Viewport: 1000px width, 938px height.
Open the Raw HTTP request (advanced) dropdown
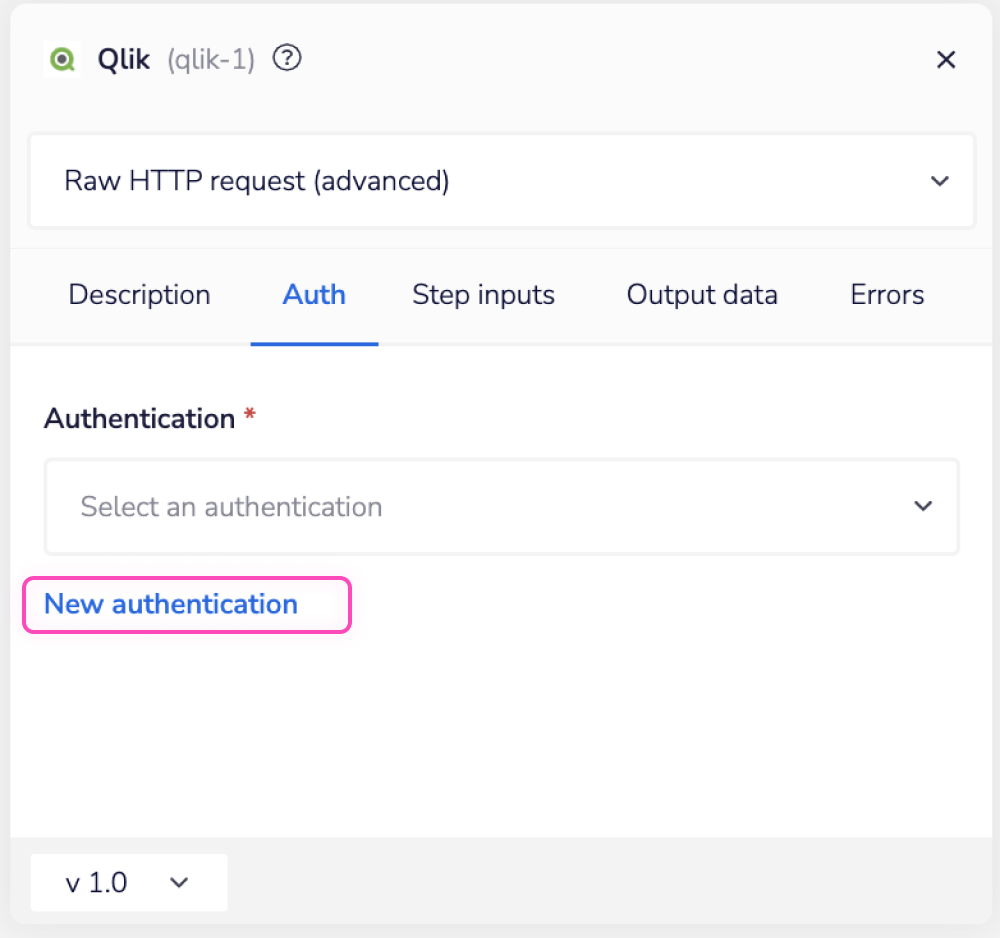500,181
